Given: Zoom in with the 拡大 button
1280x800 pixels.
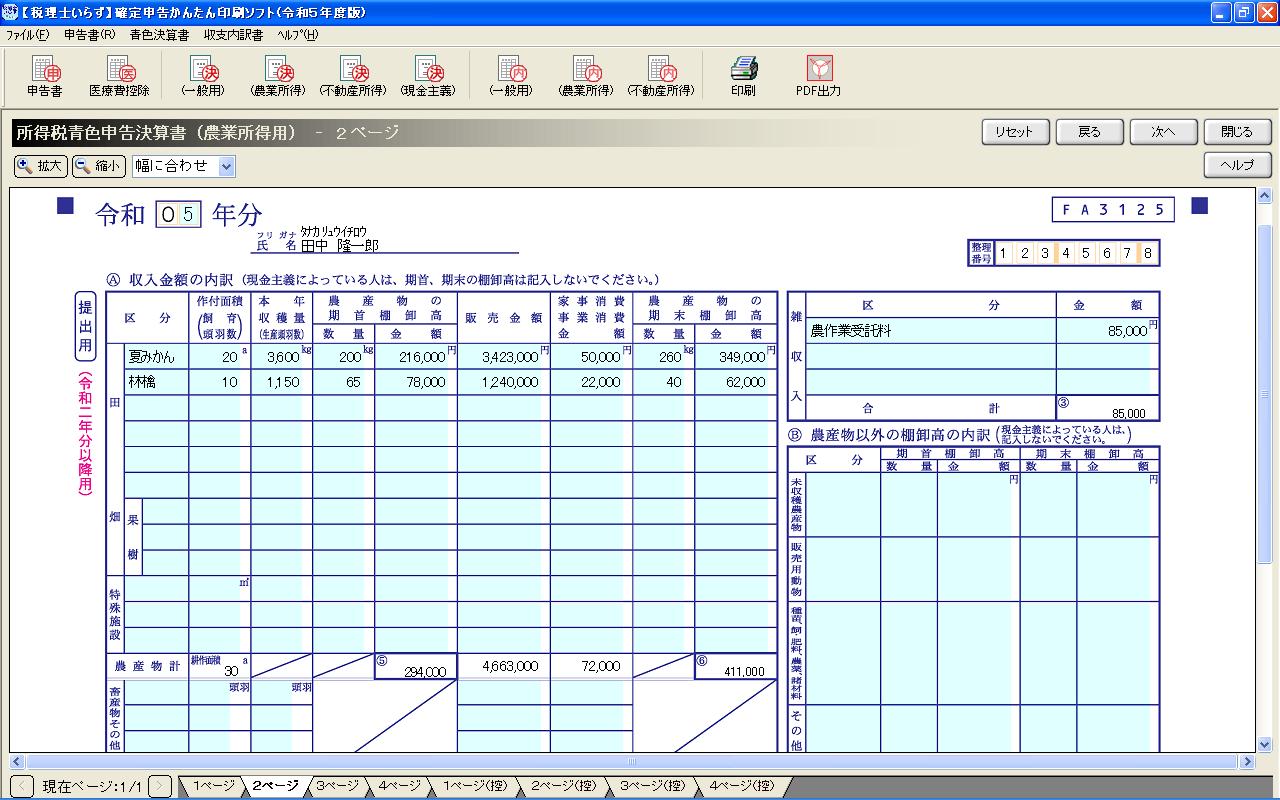Looking at the screenshot, I should coord(41,166).
